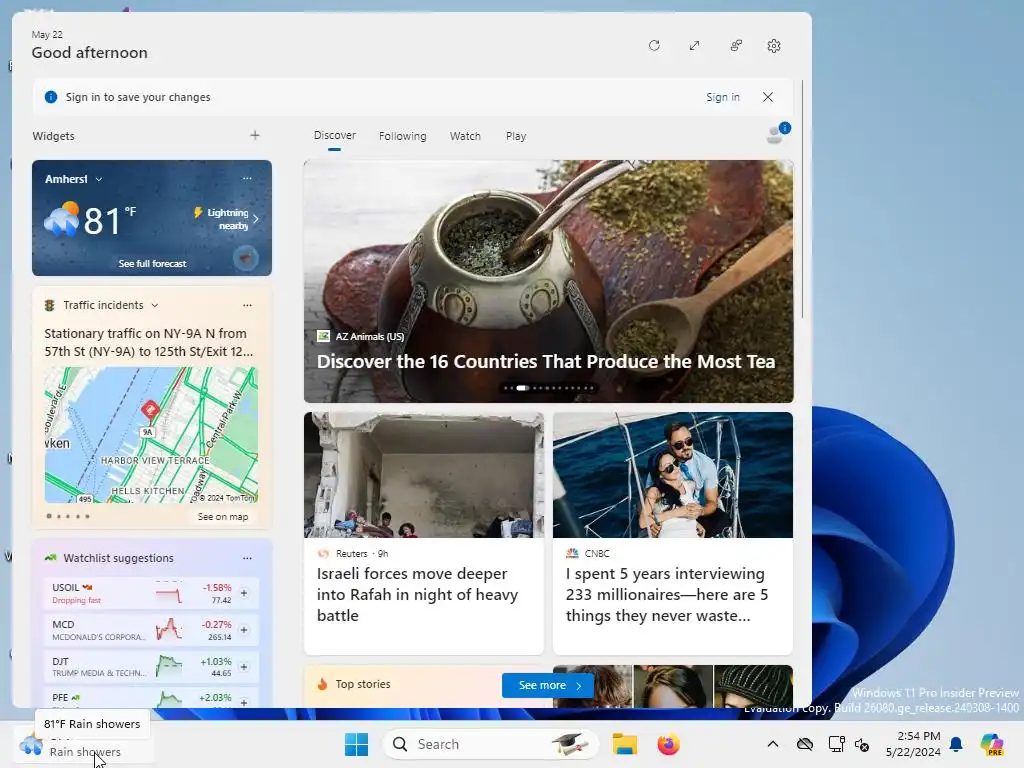Show hidden system tray icons

coord(773,744)
